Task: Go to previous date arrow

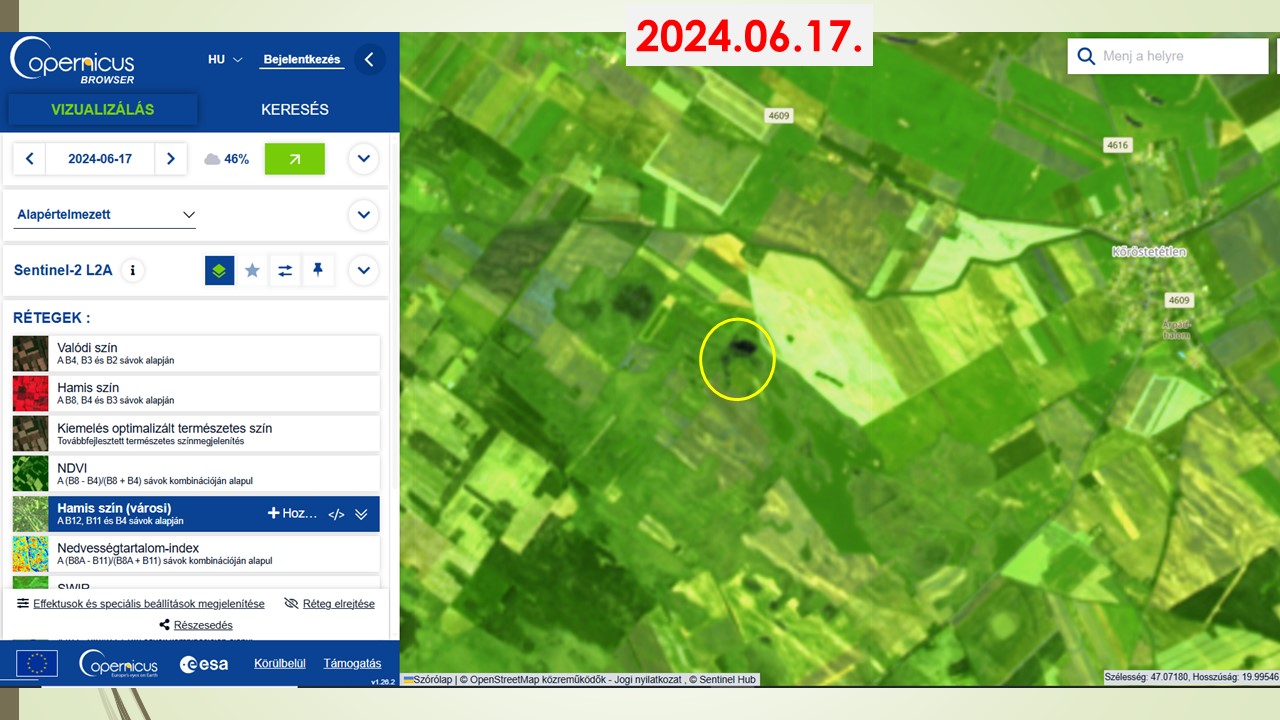Action: tap(30, 159)
